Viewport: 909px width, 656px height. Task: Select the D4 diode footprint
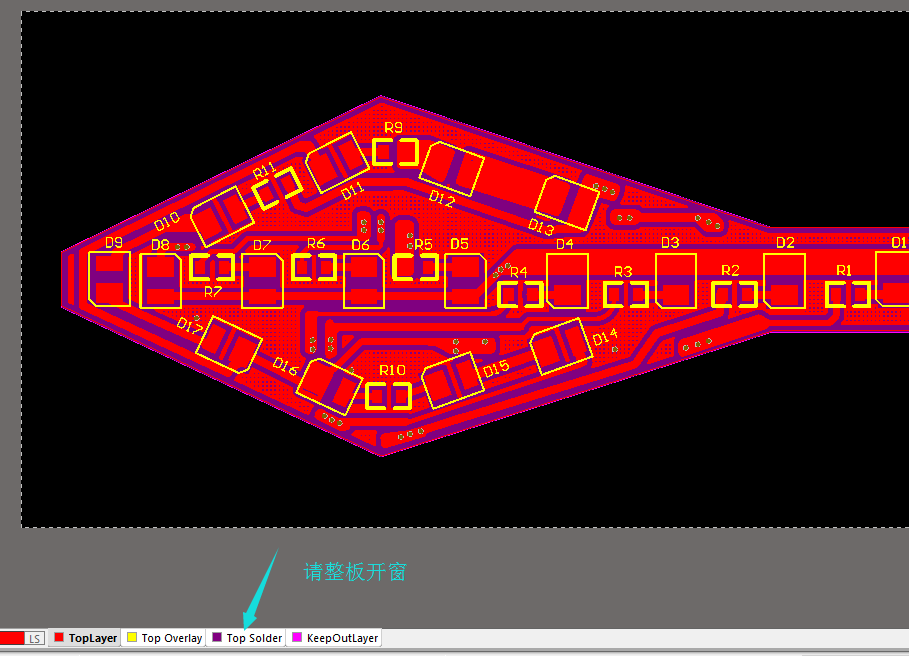[567, 280]
